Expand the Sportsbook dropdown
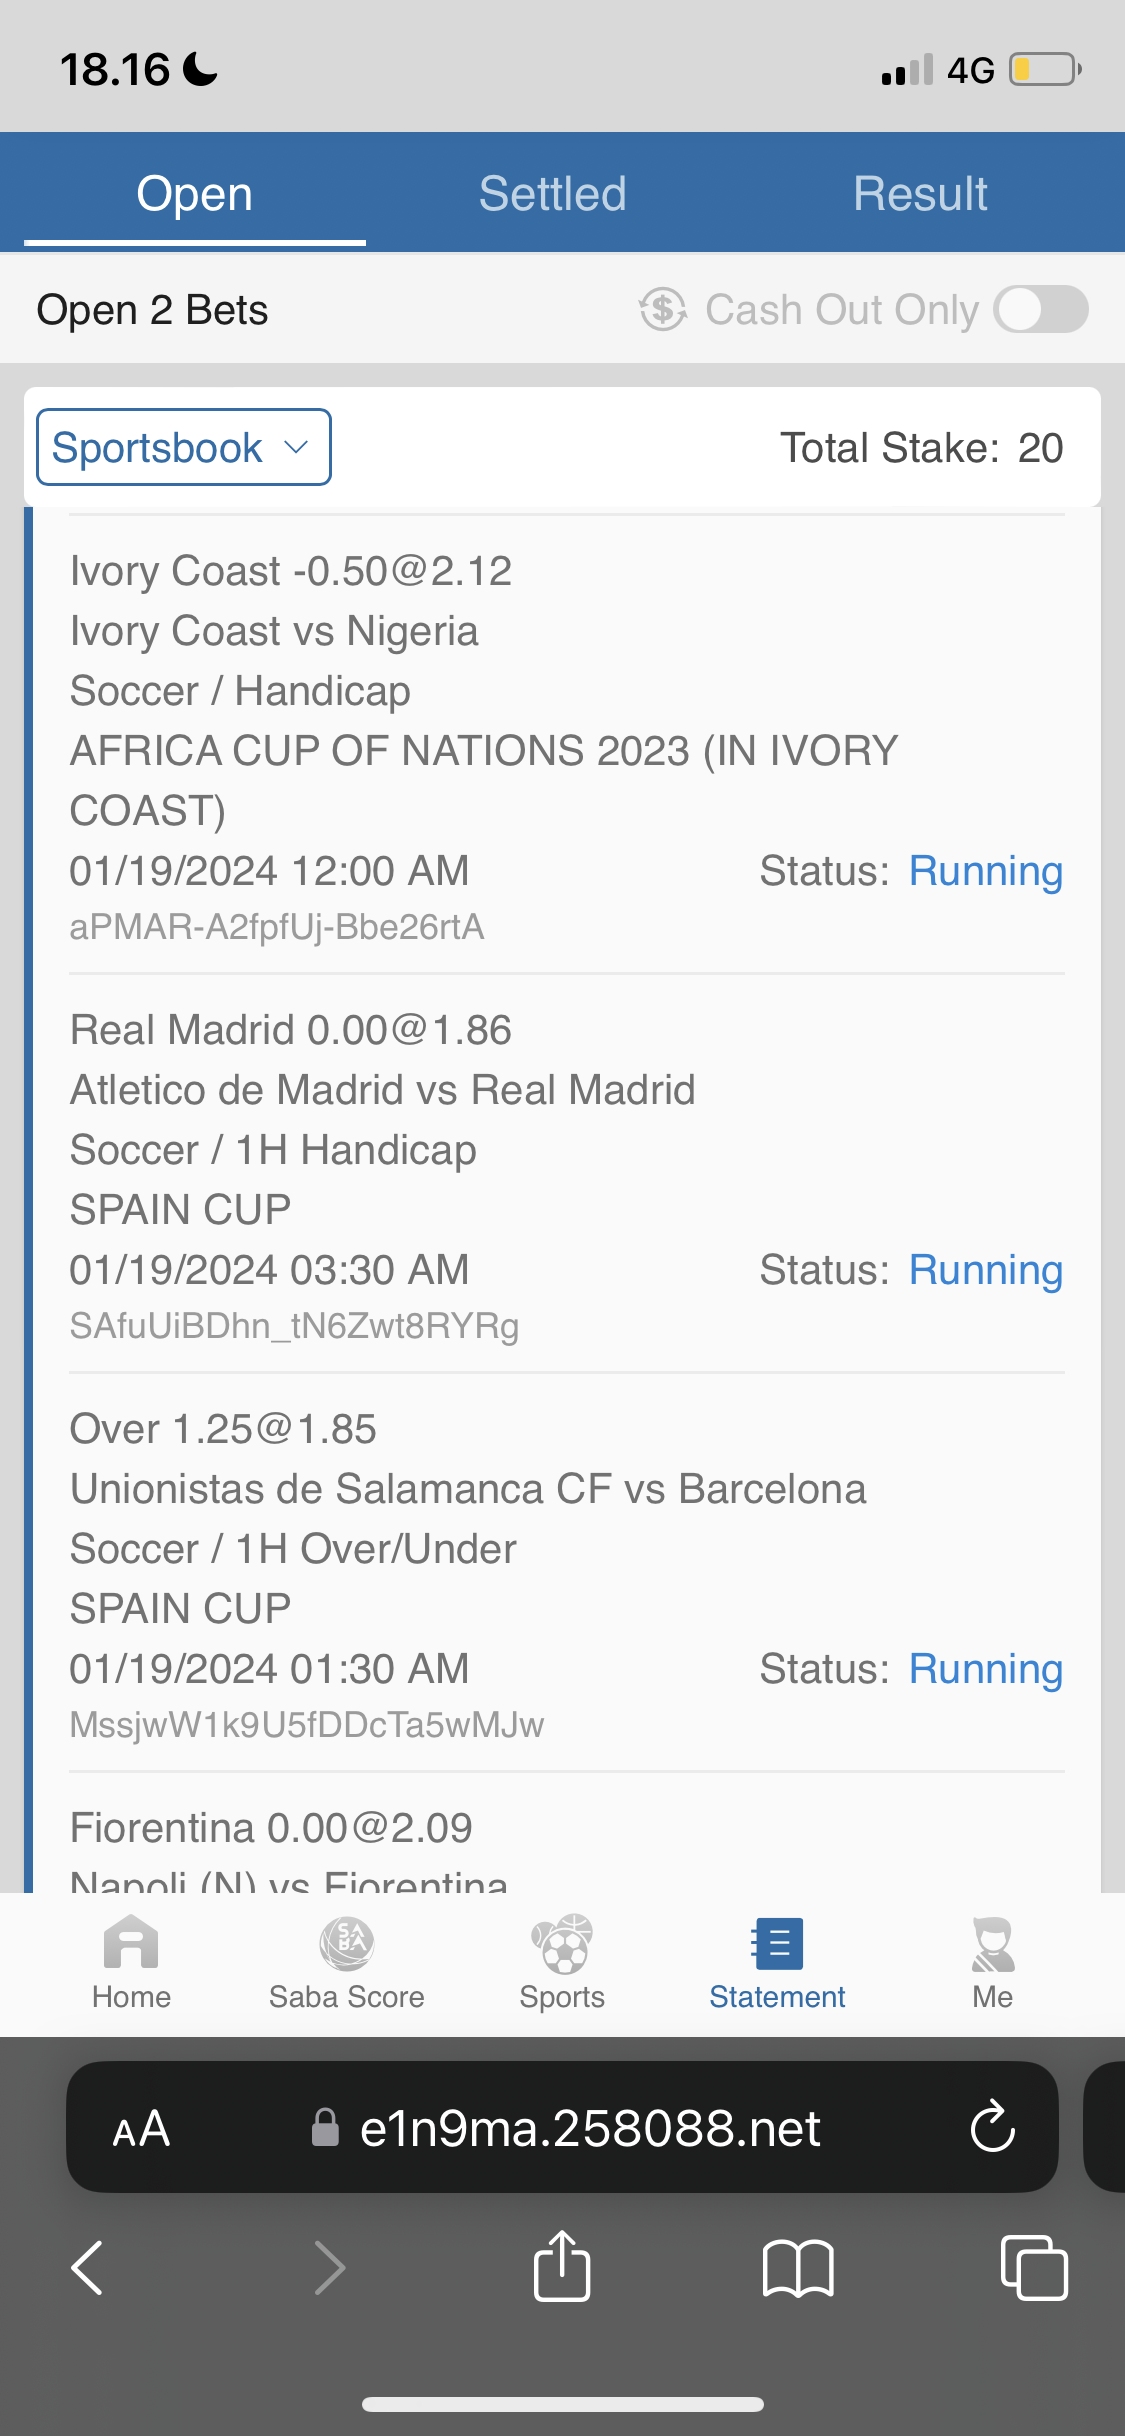The image size is (1125, 2436). coord(184,447)
